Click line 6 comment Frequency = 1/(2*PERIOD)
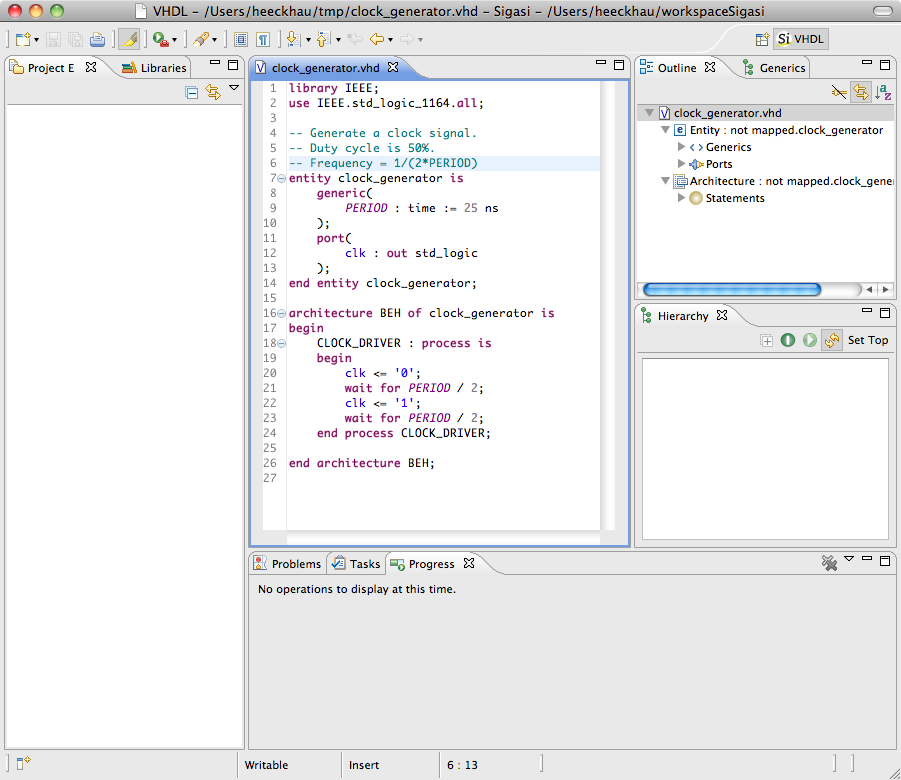Viewport: 901px width, 780px height. (383, 163)
